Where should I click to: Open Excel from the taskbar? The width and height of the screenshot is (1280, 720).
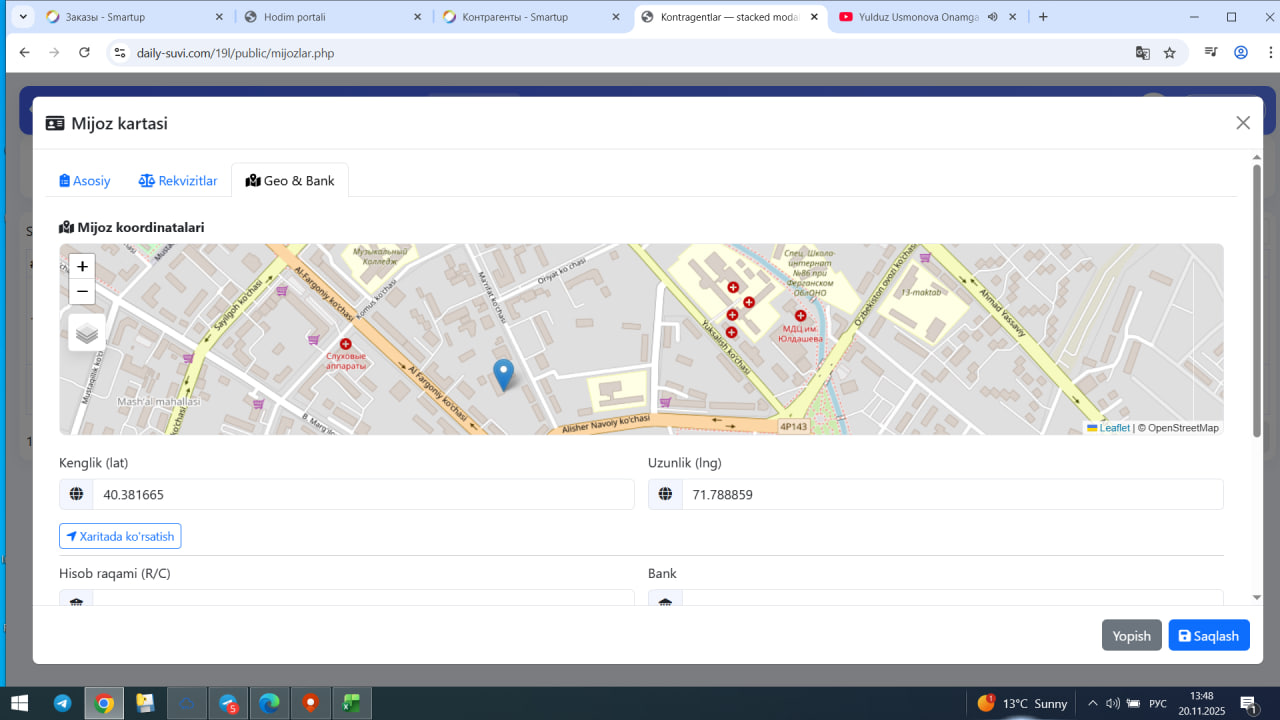351,703
